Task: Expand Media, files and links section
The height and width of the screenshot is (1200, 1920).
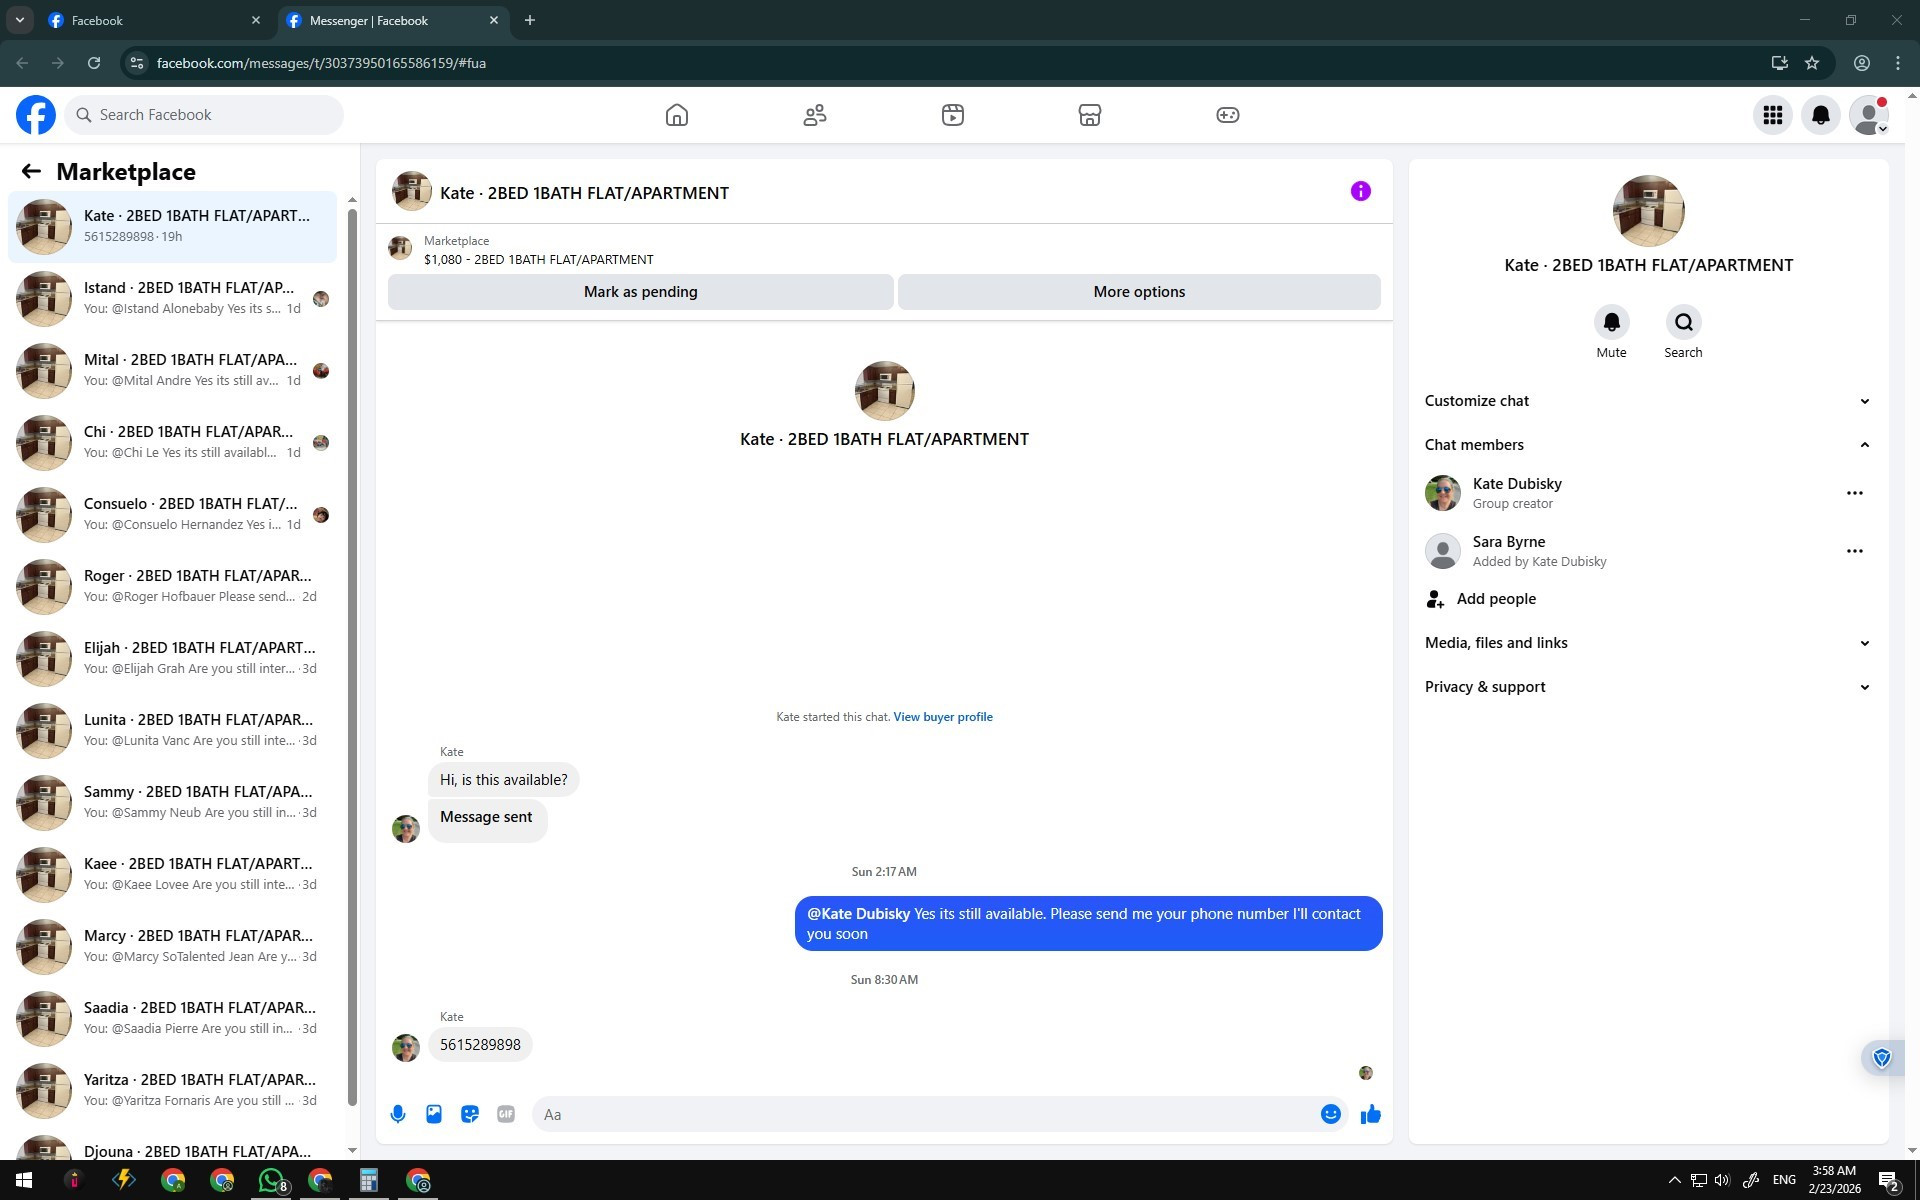Action: [x=1649, y=643]
